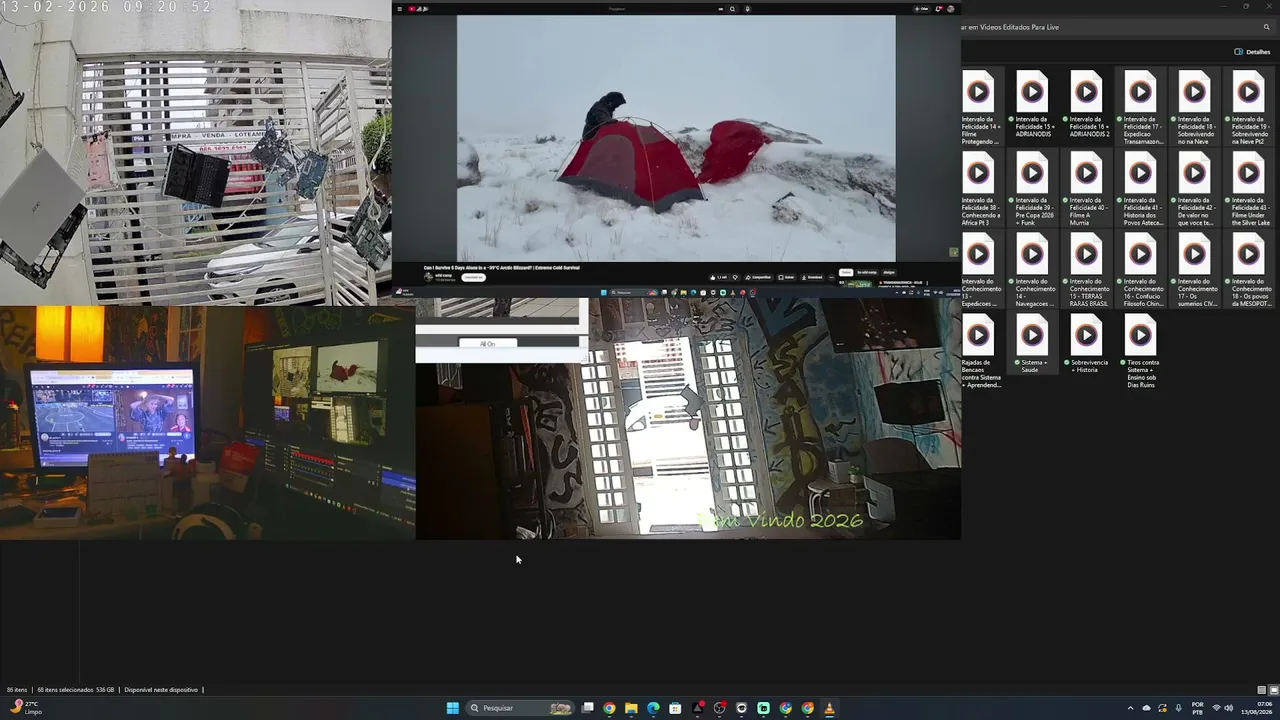Open VLC media player from taskbar
The image size is (1280, 720).
(x=829, y=708)
